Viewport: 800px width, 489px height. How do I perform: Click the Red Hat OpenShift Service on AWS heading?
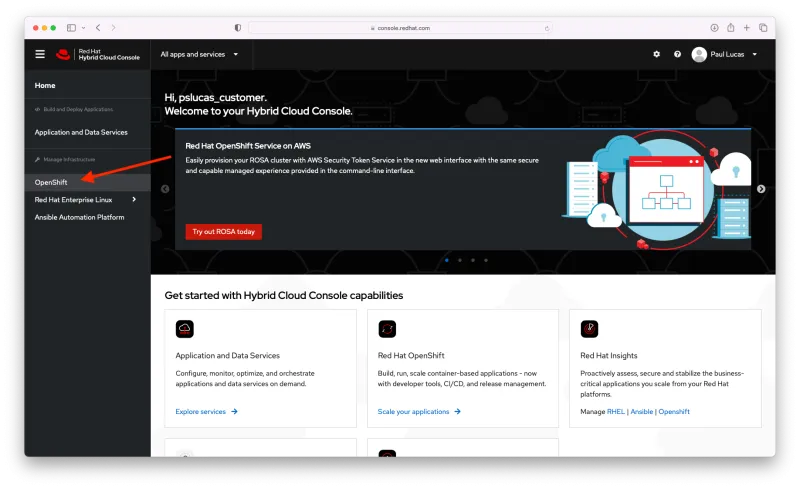pyautogui.click(x=248, y=146)
